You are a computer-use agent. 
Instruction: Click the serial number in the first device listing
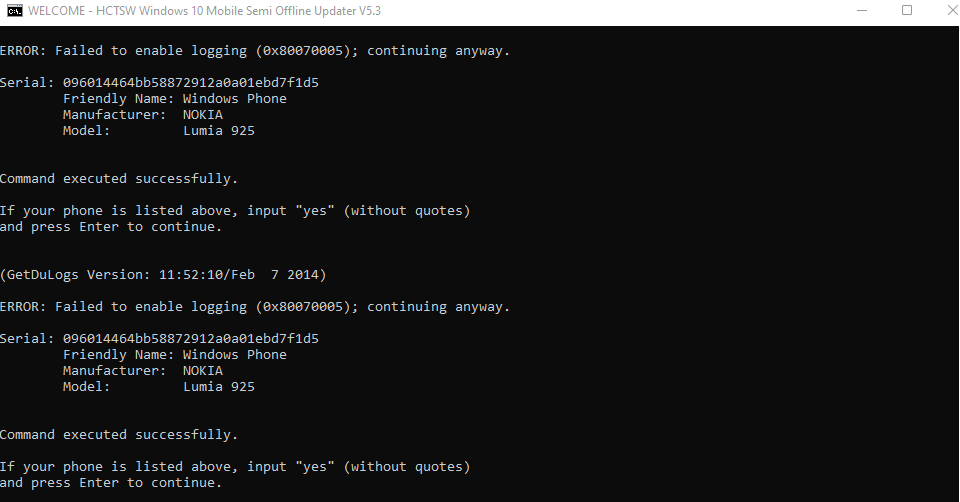(x=197, y=83)
